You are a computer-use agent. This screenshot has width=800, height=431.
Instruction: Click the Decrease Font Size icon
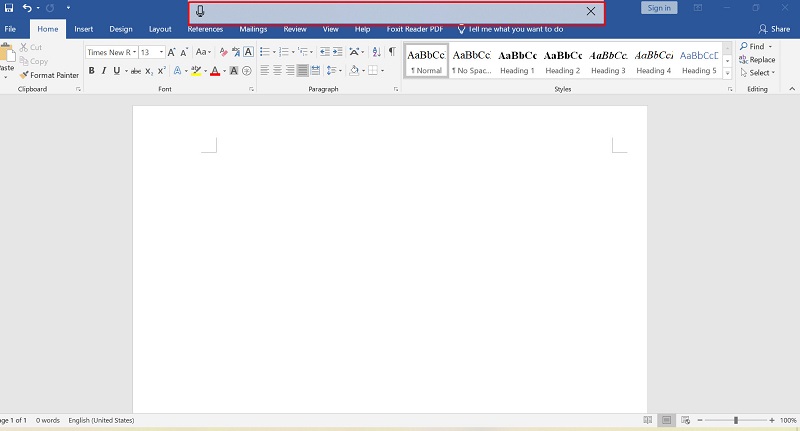click(x=184, y=52)
